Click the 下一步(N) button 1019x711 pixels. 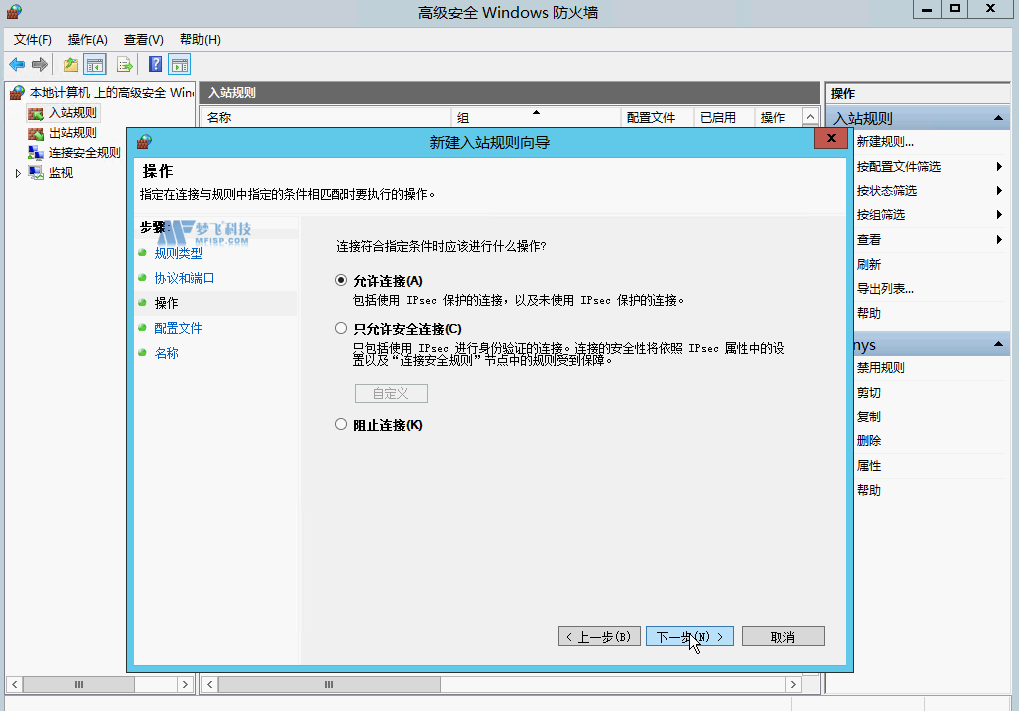pos(689,636)
